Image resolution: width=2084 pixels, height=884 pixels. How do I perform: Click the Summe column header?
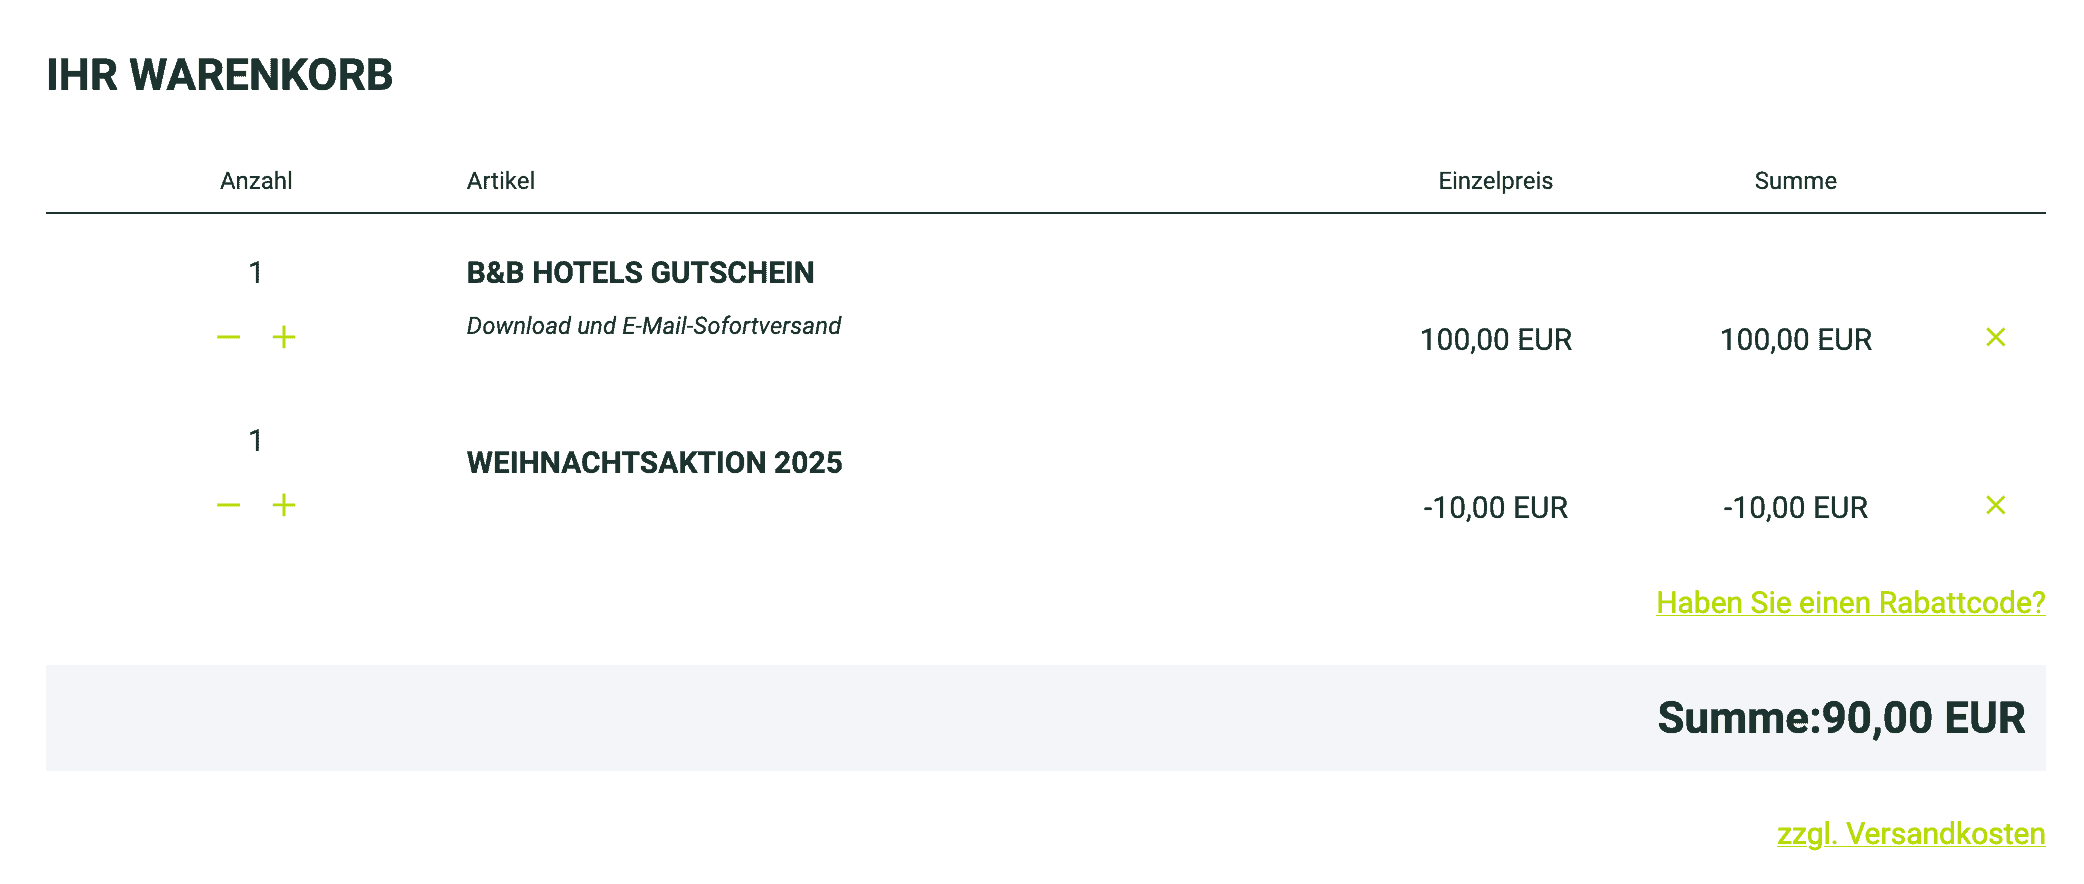(x=1795, y=181)
